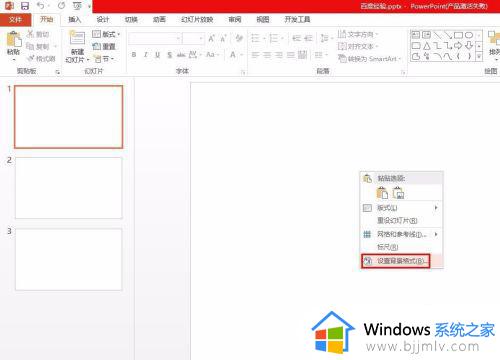Click the rectangle shape icon in the shapes gallery
Screen dimensions: 500x360
click(458, 35)
